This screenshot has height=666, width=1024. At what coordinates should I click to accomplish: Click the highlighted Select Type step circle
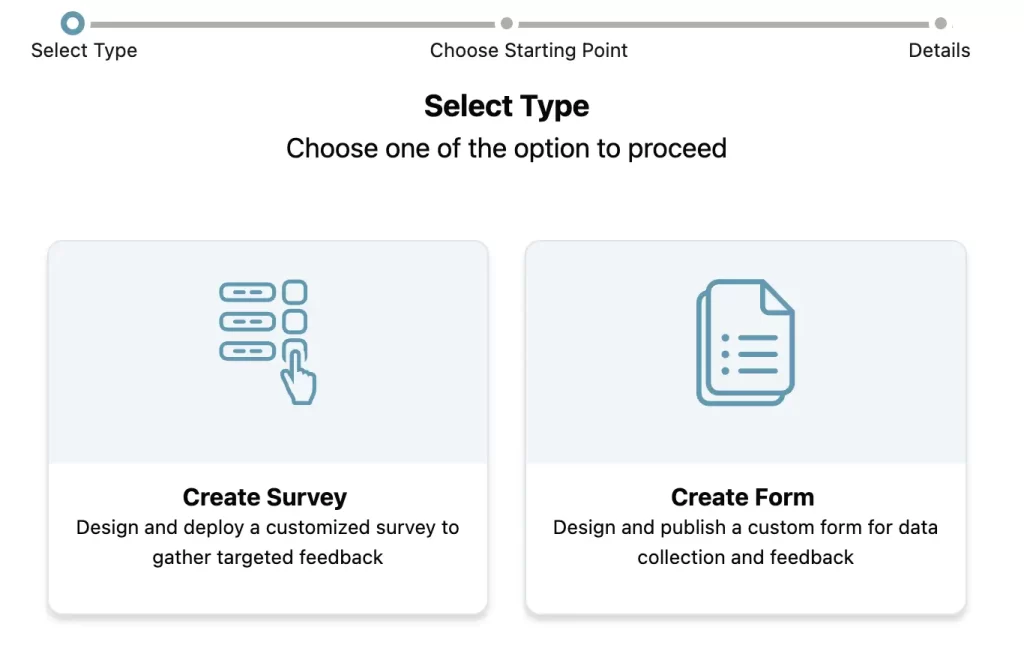pos(73,23)
